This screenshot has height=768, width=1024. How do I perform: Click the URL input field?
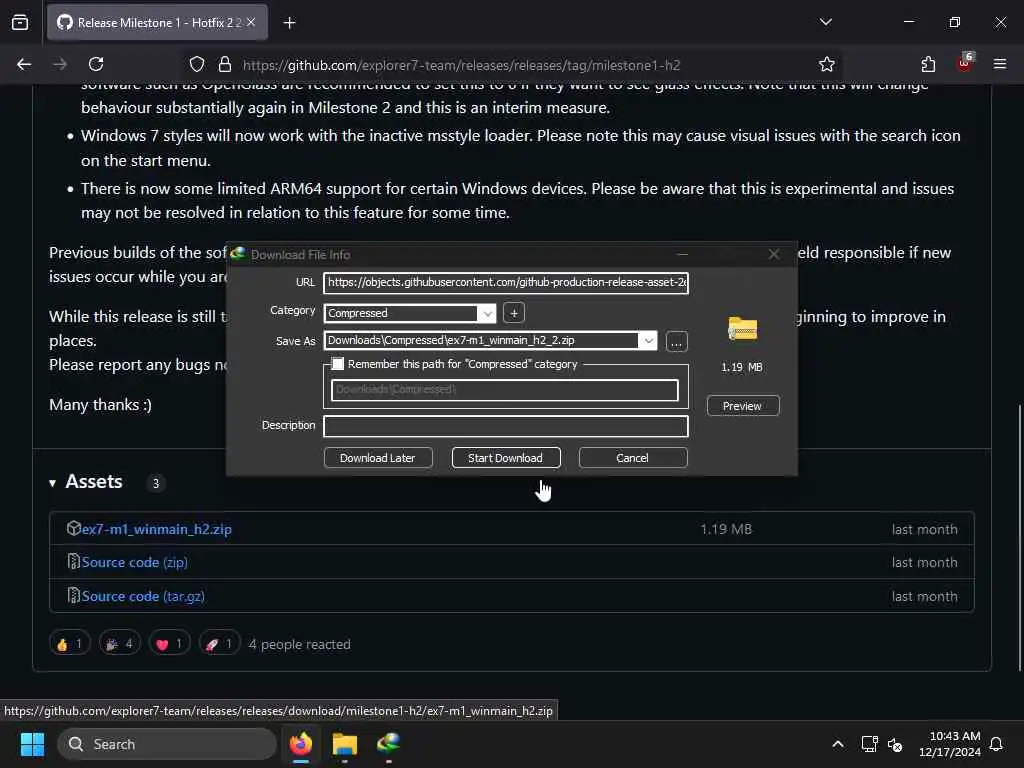(x=505, y=282)
